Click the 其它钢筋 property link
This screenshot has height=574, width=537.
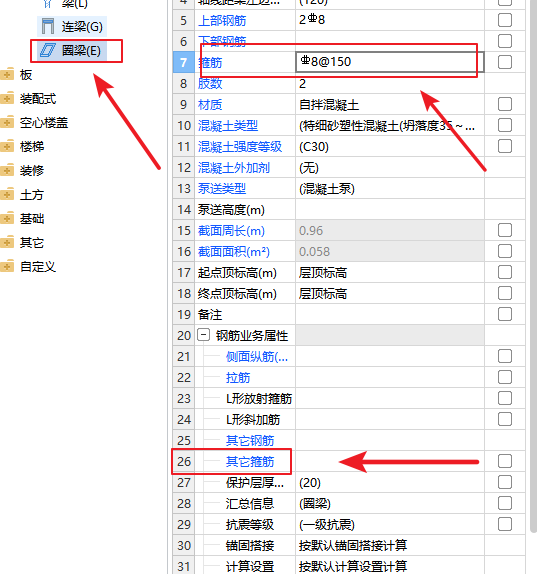[x=250, y=440]
